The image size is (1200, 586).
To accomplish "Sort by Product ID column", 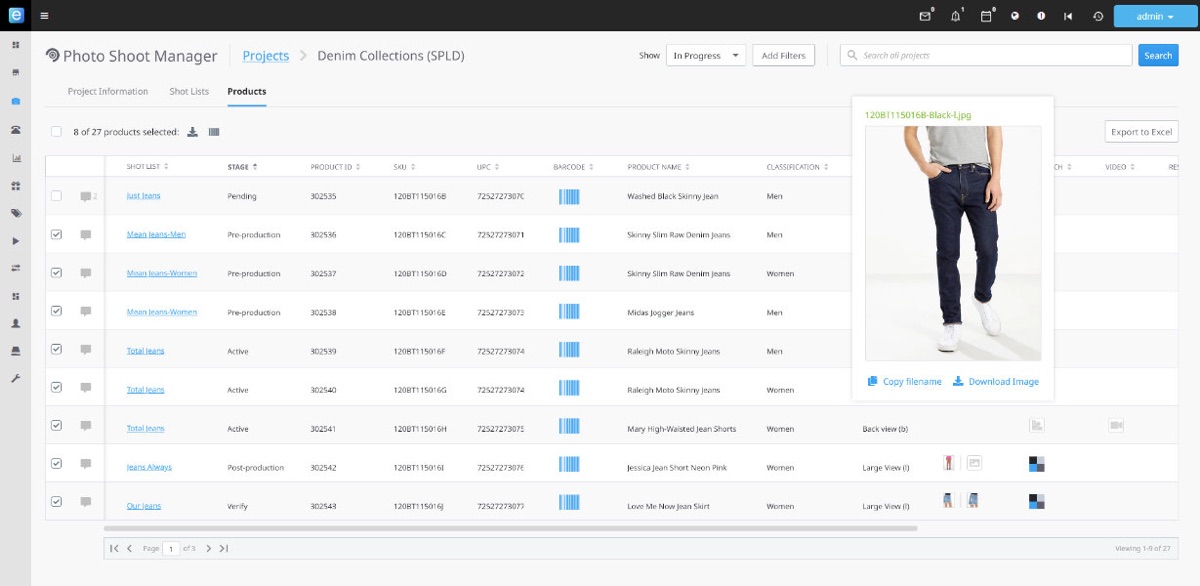I will pyautogui.click(x=335, y=167).
